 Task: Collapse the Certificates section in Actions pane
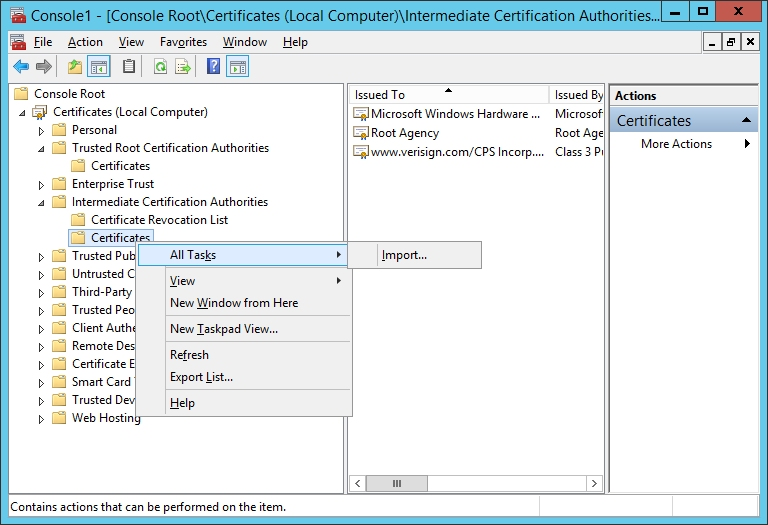pyautogui.click(x=747, y=121)
